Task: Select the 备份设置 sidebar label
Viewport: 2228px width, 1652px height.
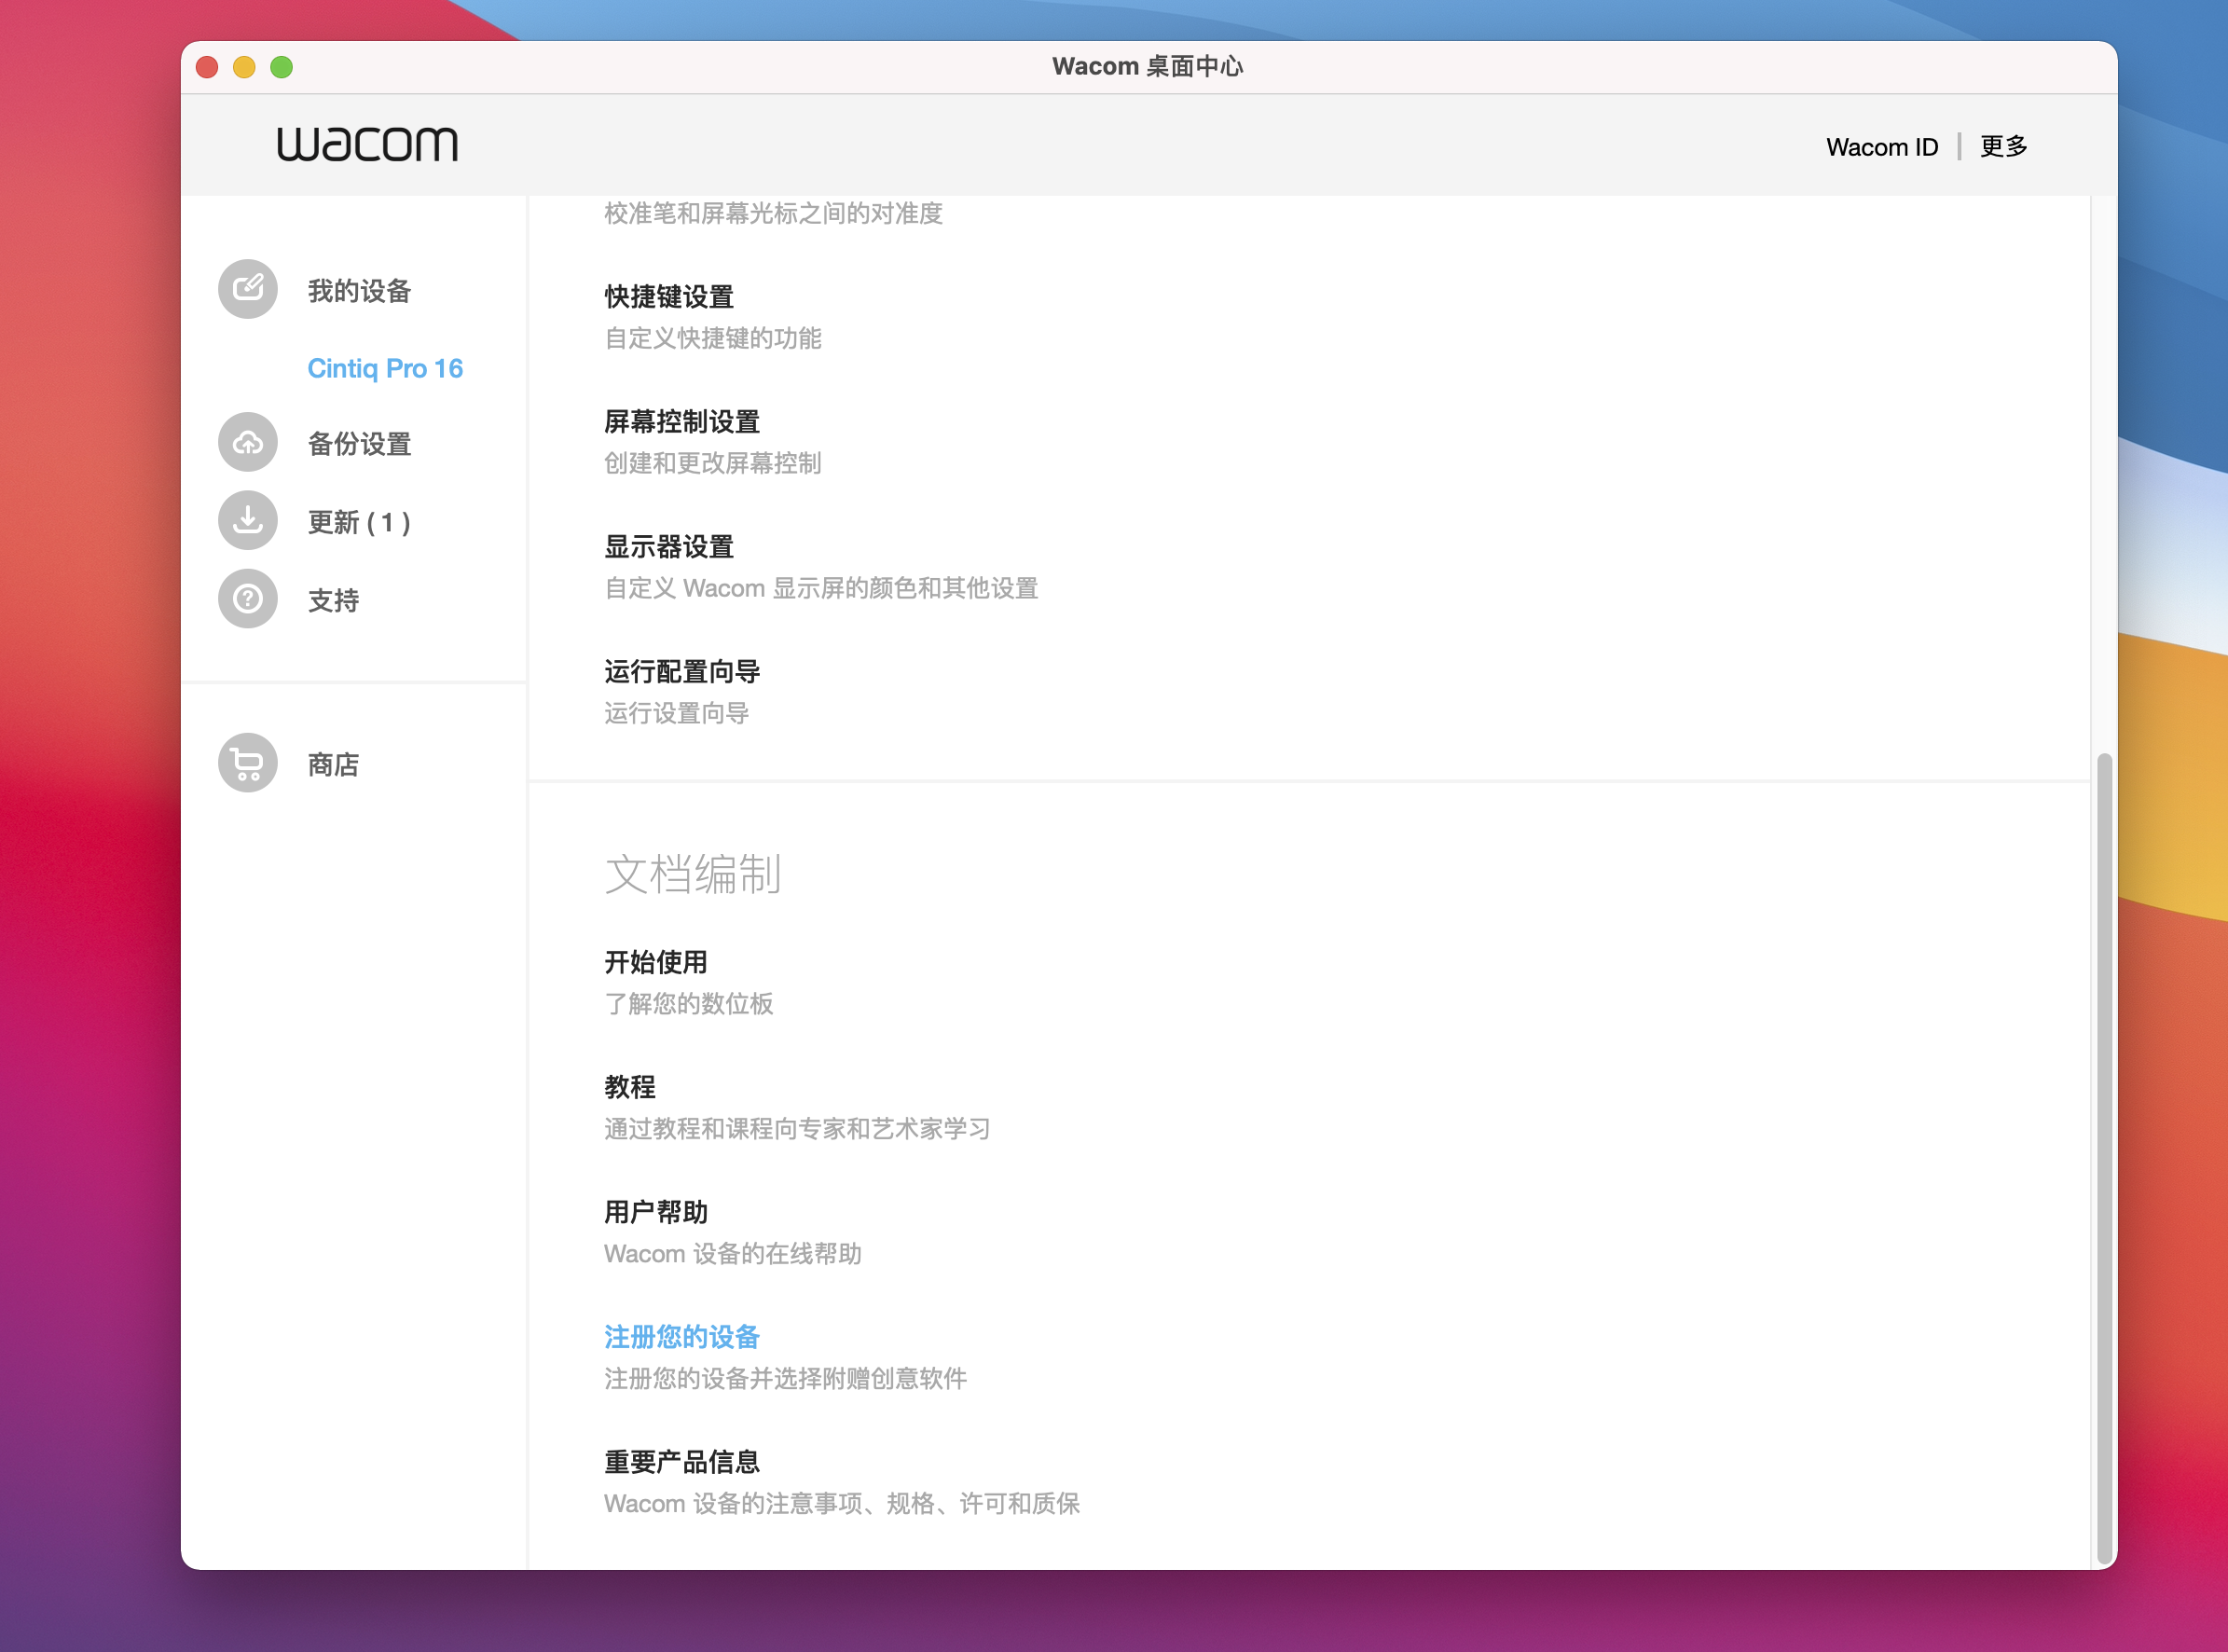Action: point(358,443)
